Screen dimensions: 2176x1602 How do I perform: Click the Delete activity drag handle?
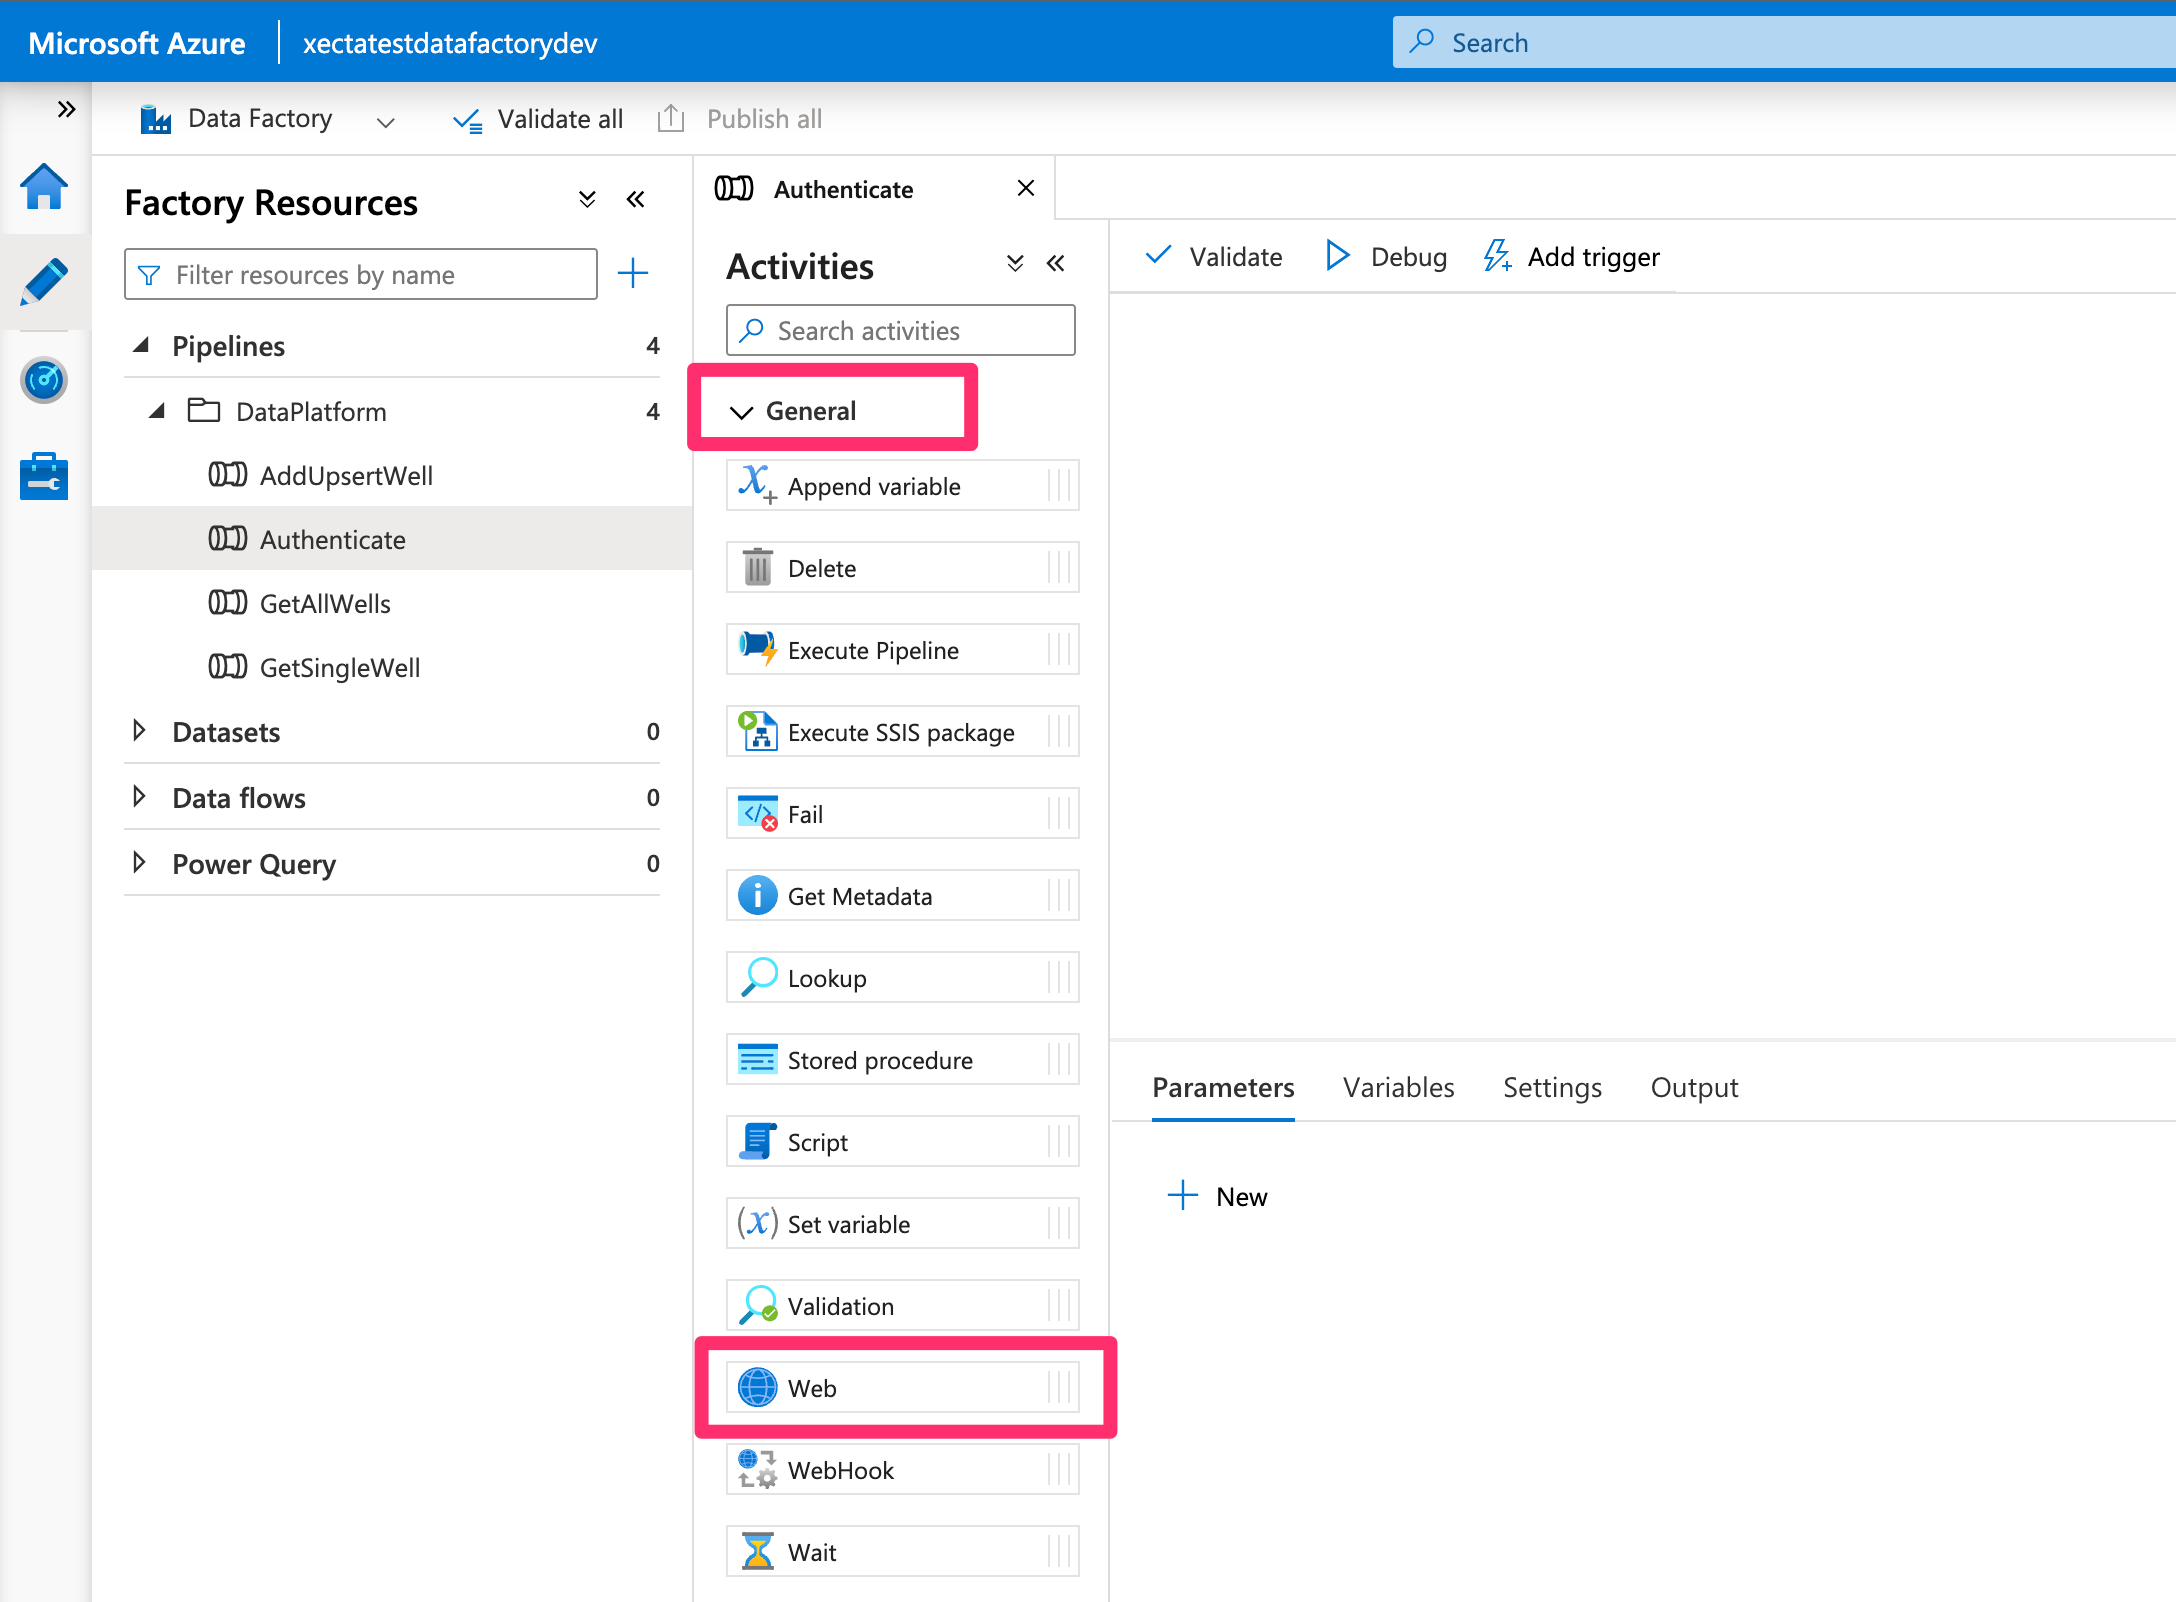1059,567
